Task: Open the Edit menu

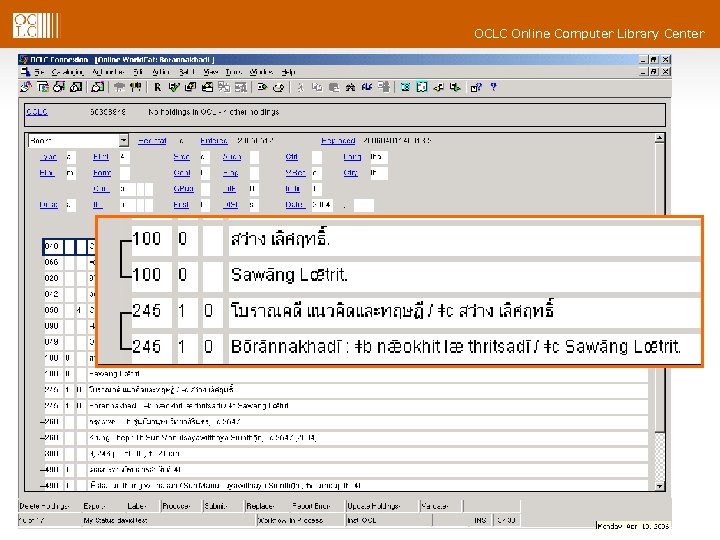Action: tap(138, 72)
